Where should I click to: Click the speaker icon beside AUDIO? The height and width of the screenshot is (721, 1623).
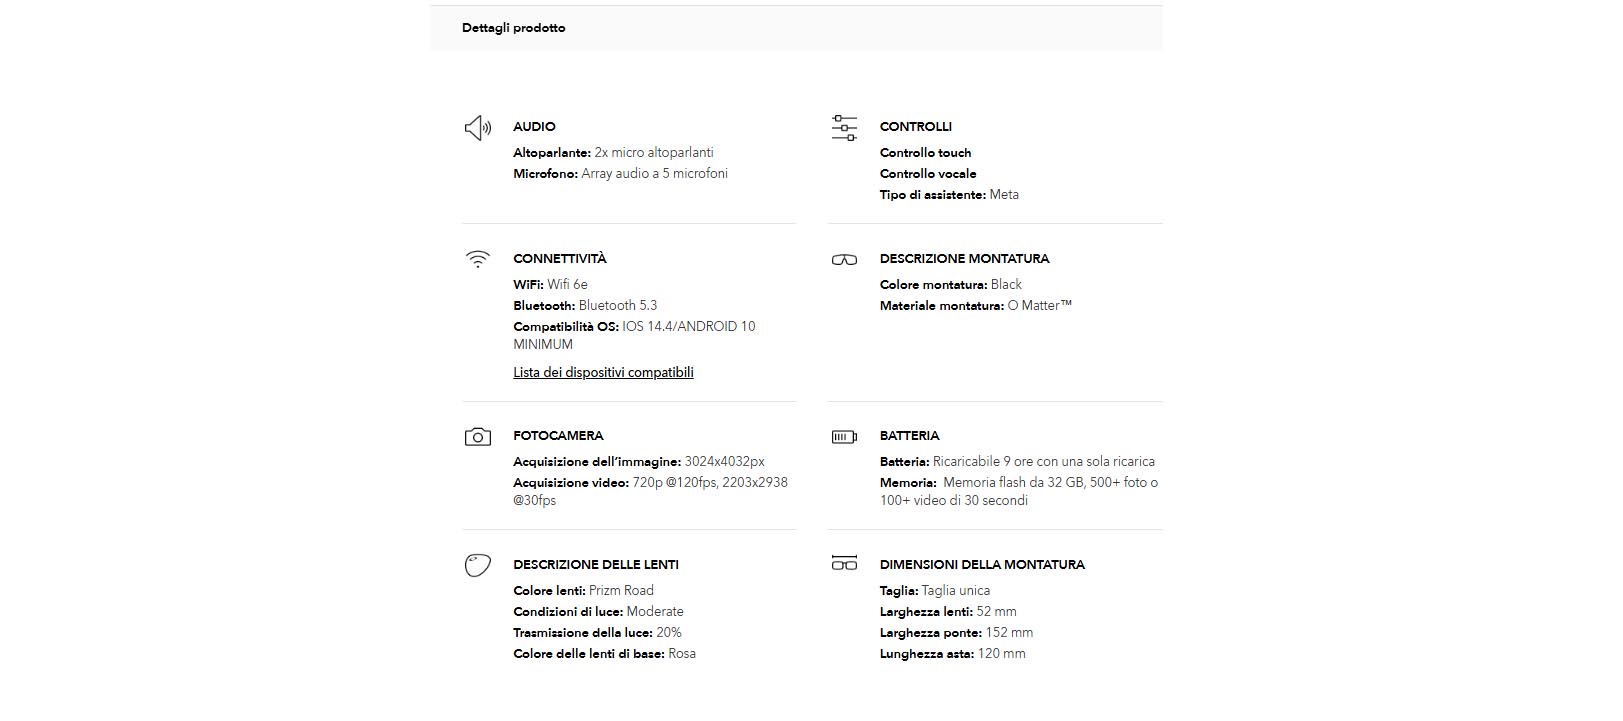click(x=478, y=128)
